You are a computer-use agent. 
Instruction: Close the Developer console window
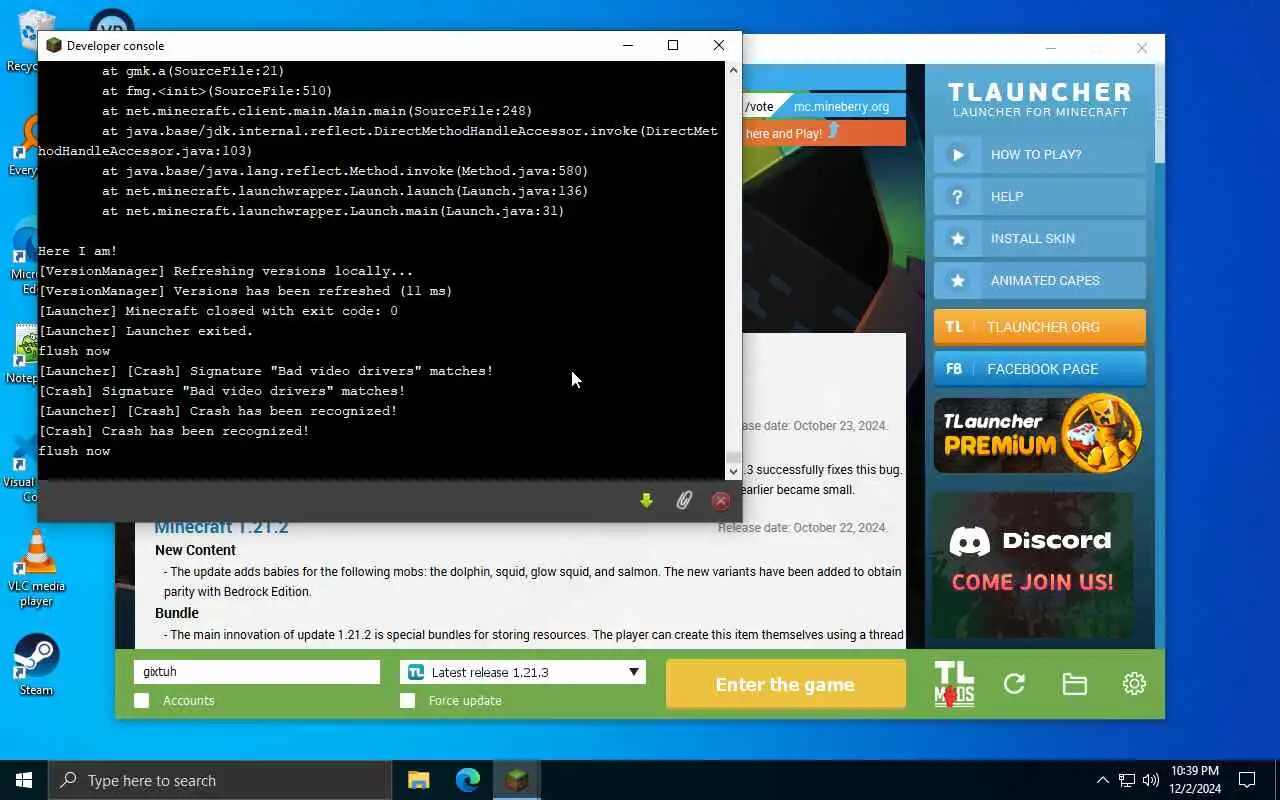click(718, 45)
